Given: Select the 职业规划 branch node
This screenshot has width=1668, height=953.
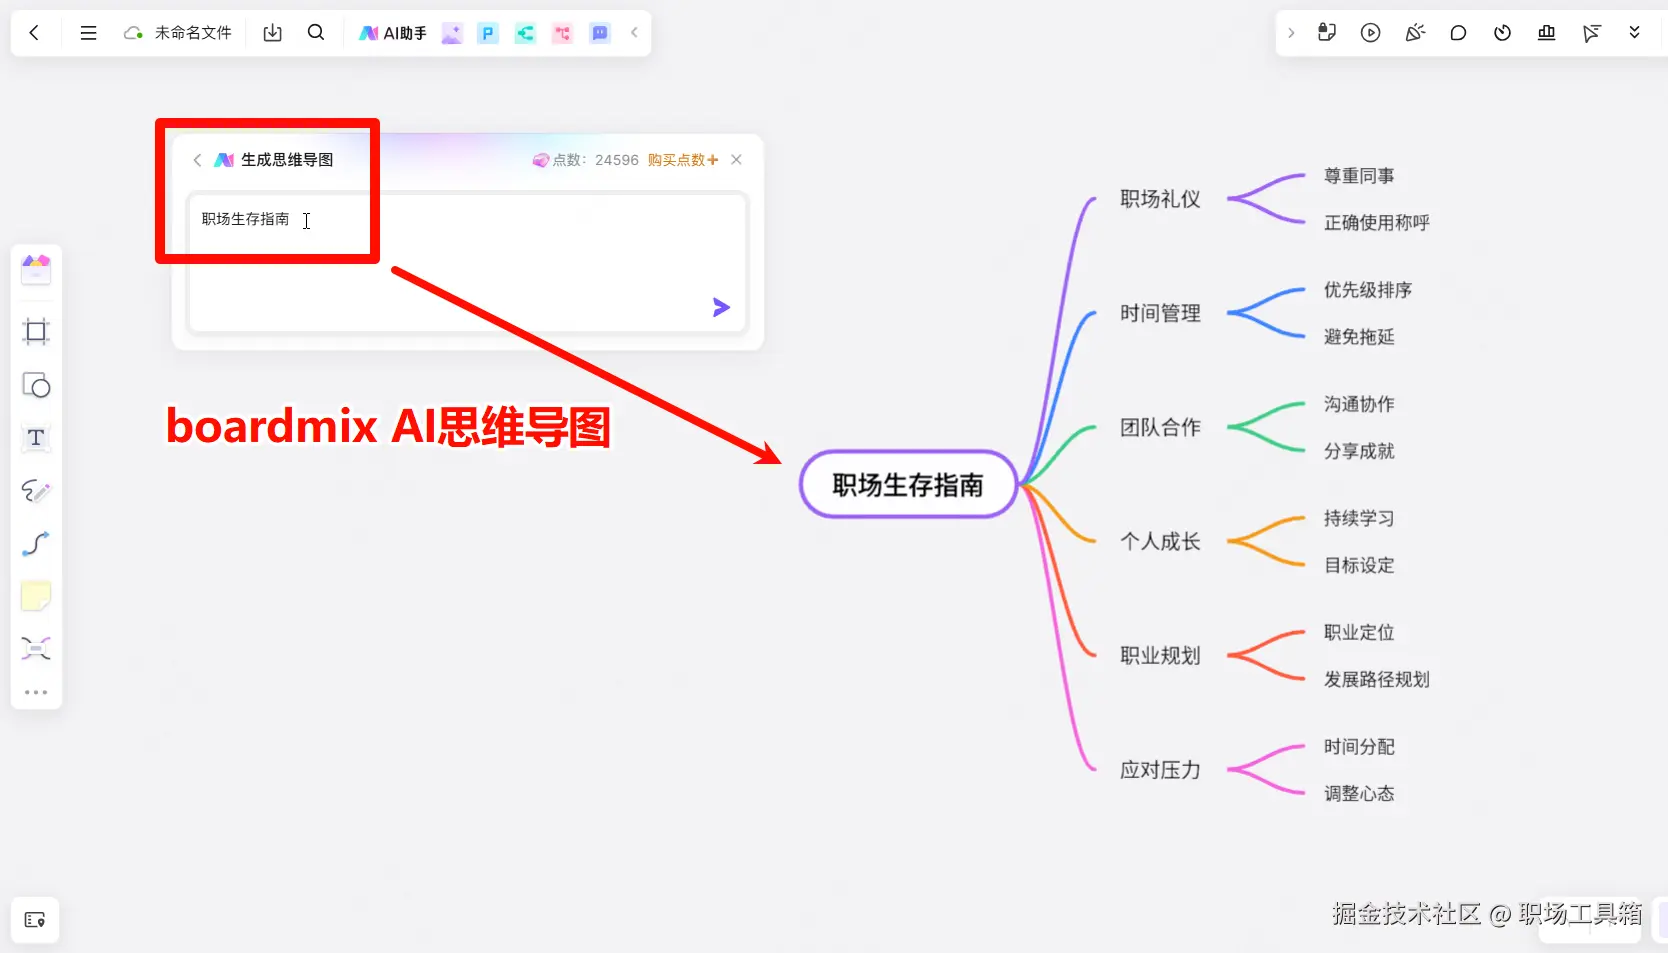Looking at the screenshot, I should (1160, 655).
